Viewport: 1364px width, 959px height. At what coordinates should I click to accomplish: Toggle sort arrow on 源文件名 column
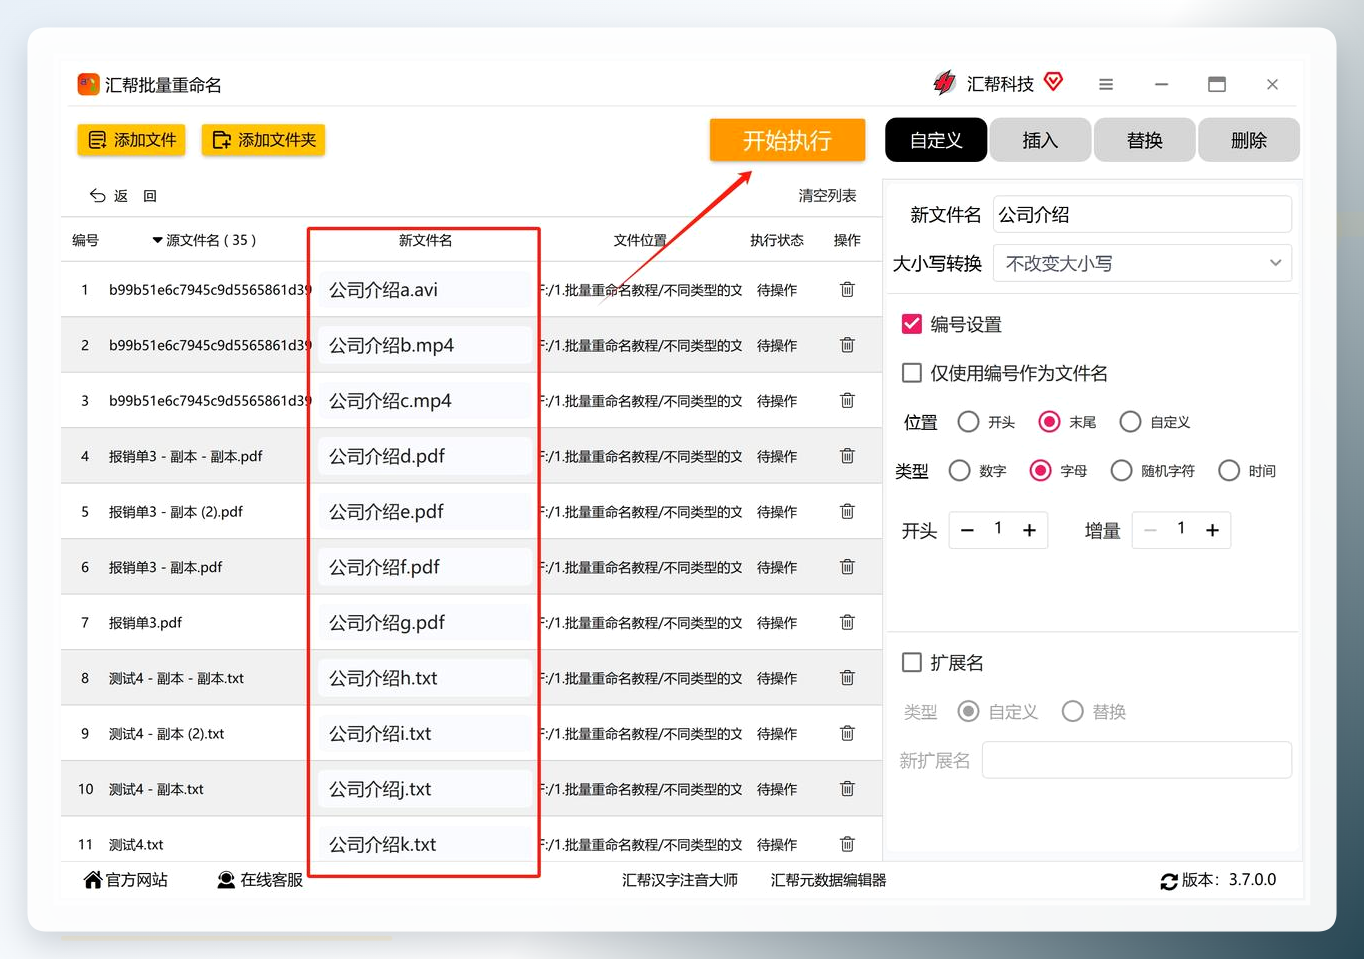(x=157, y=240)
